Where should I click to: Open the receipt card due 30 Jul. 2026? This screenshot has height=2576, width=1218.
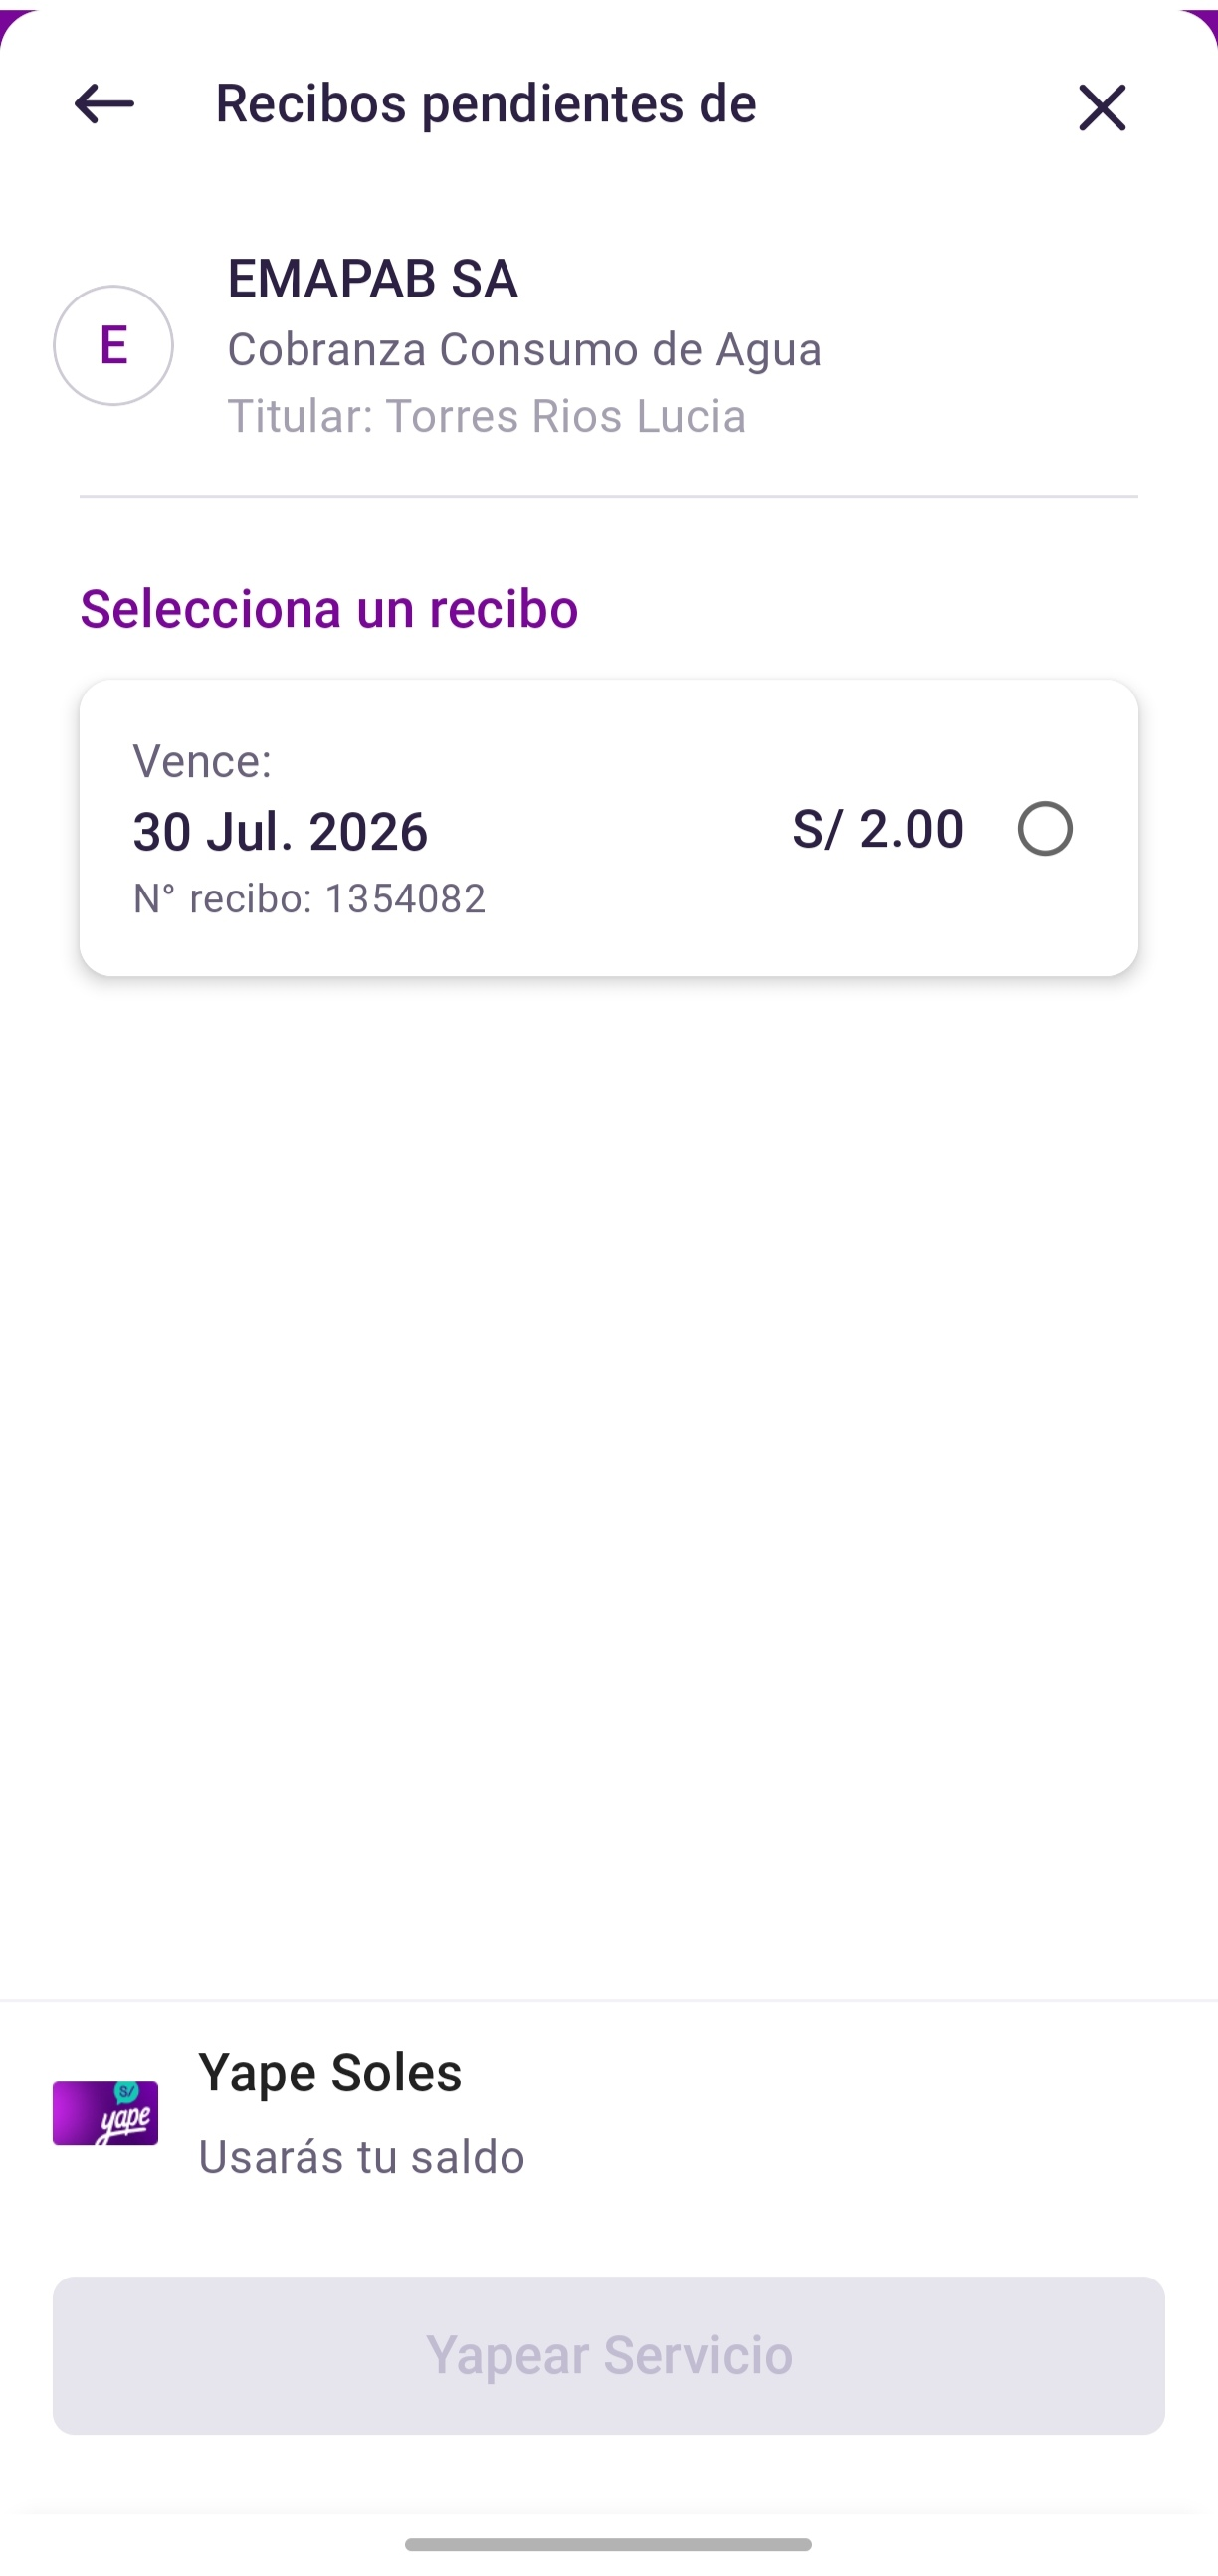tap(609, 828)
